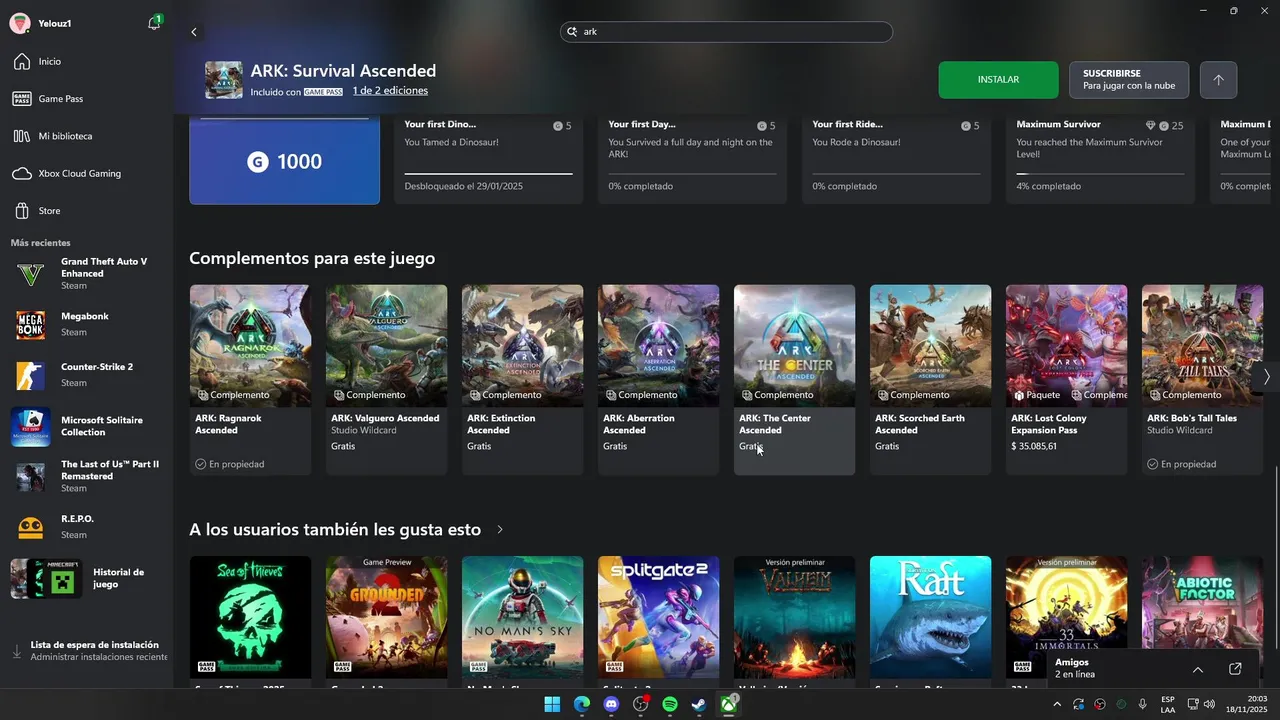This screenshot has width=1280, height=720.
Task: Click the microphone tray icon
Action: click(1142, 704)
